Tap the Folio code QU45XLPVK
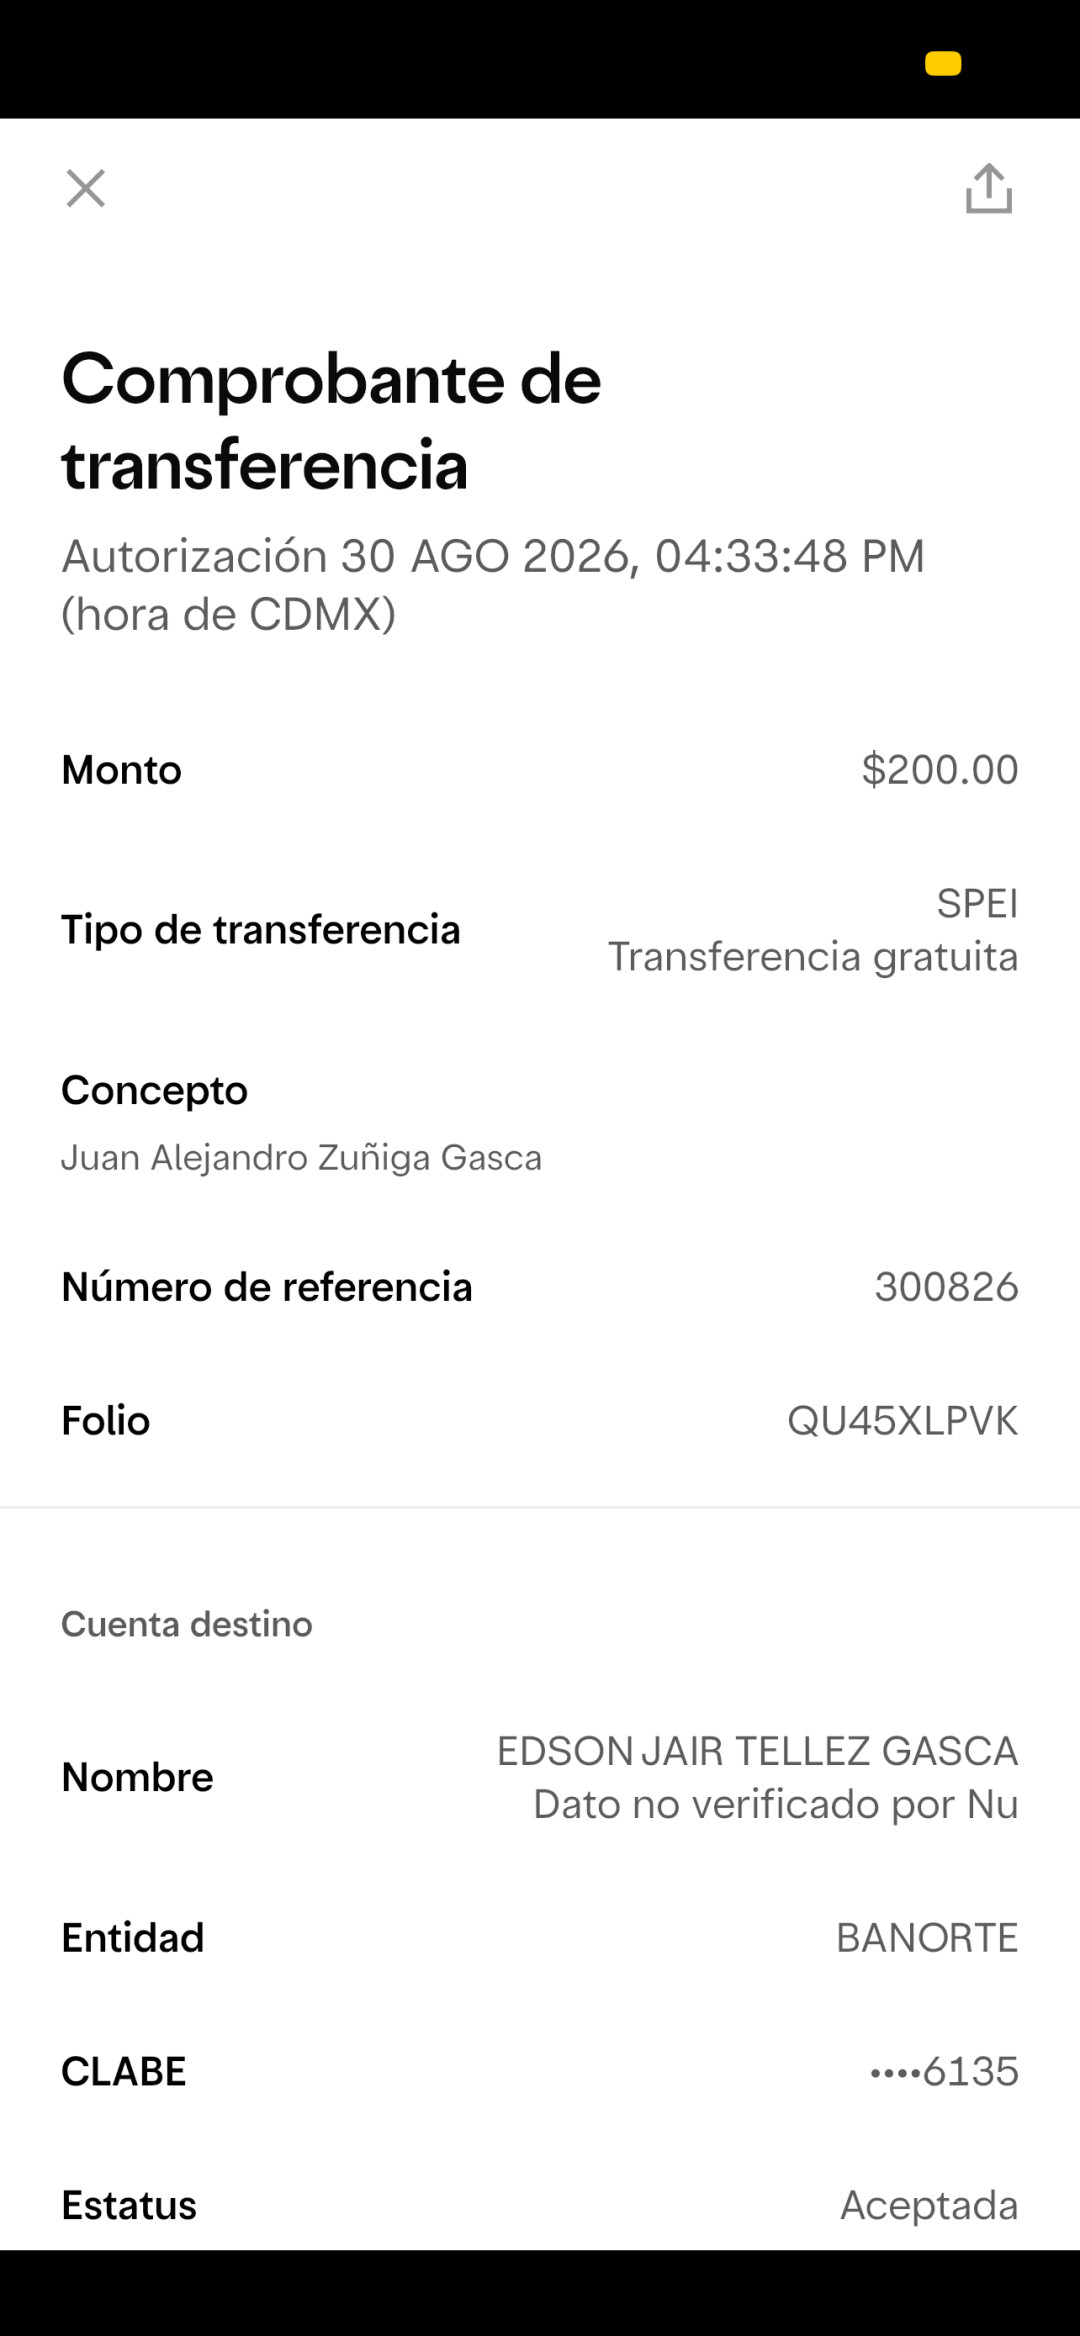The width and height of the screenshot is (1080, 2336). tap(902, 1421)
